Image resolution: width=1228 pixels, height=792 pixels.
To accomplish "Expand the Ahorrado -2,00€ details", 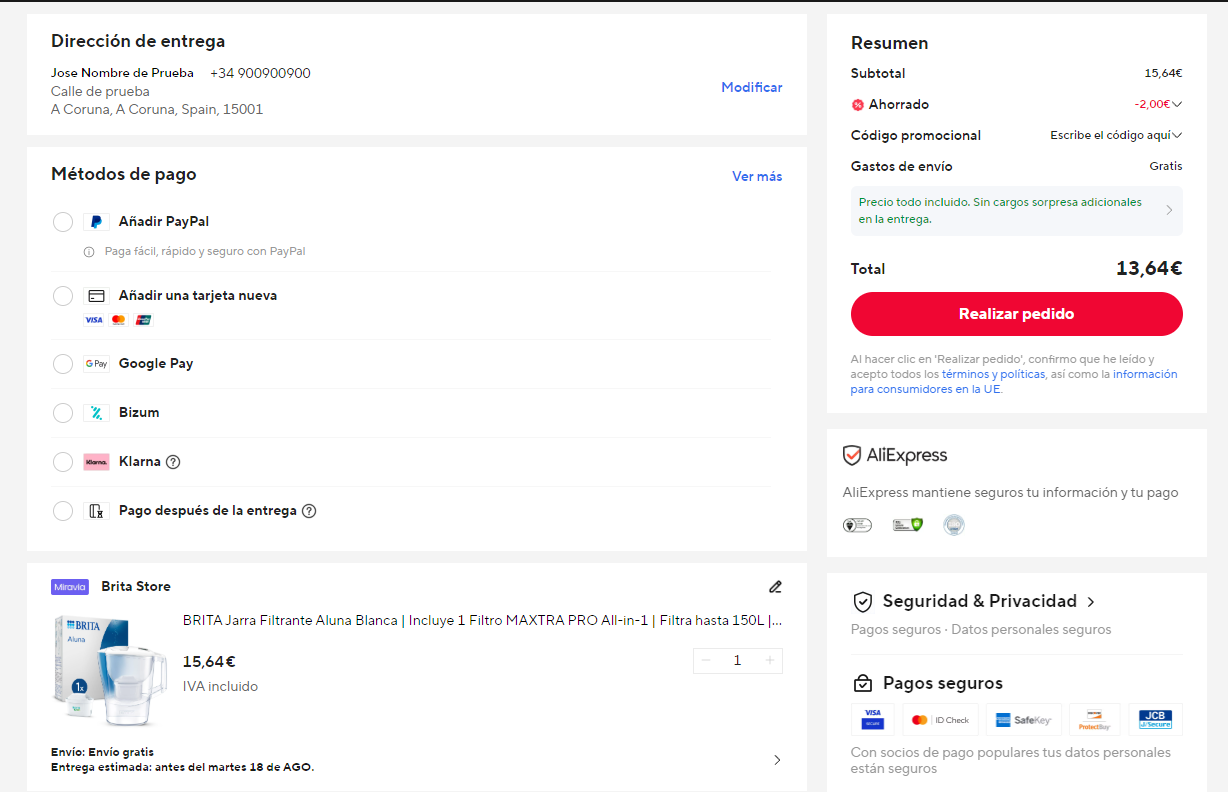I will coord(1177,104).
